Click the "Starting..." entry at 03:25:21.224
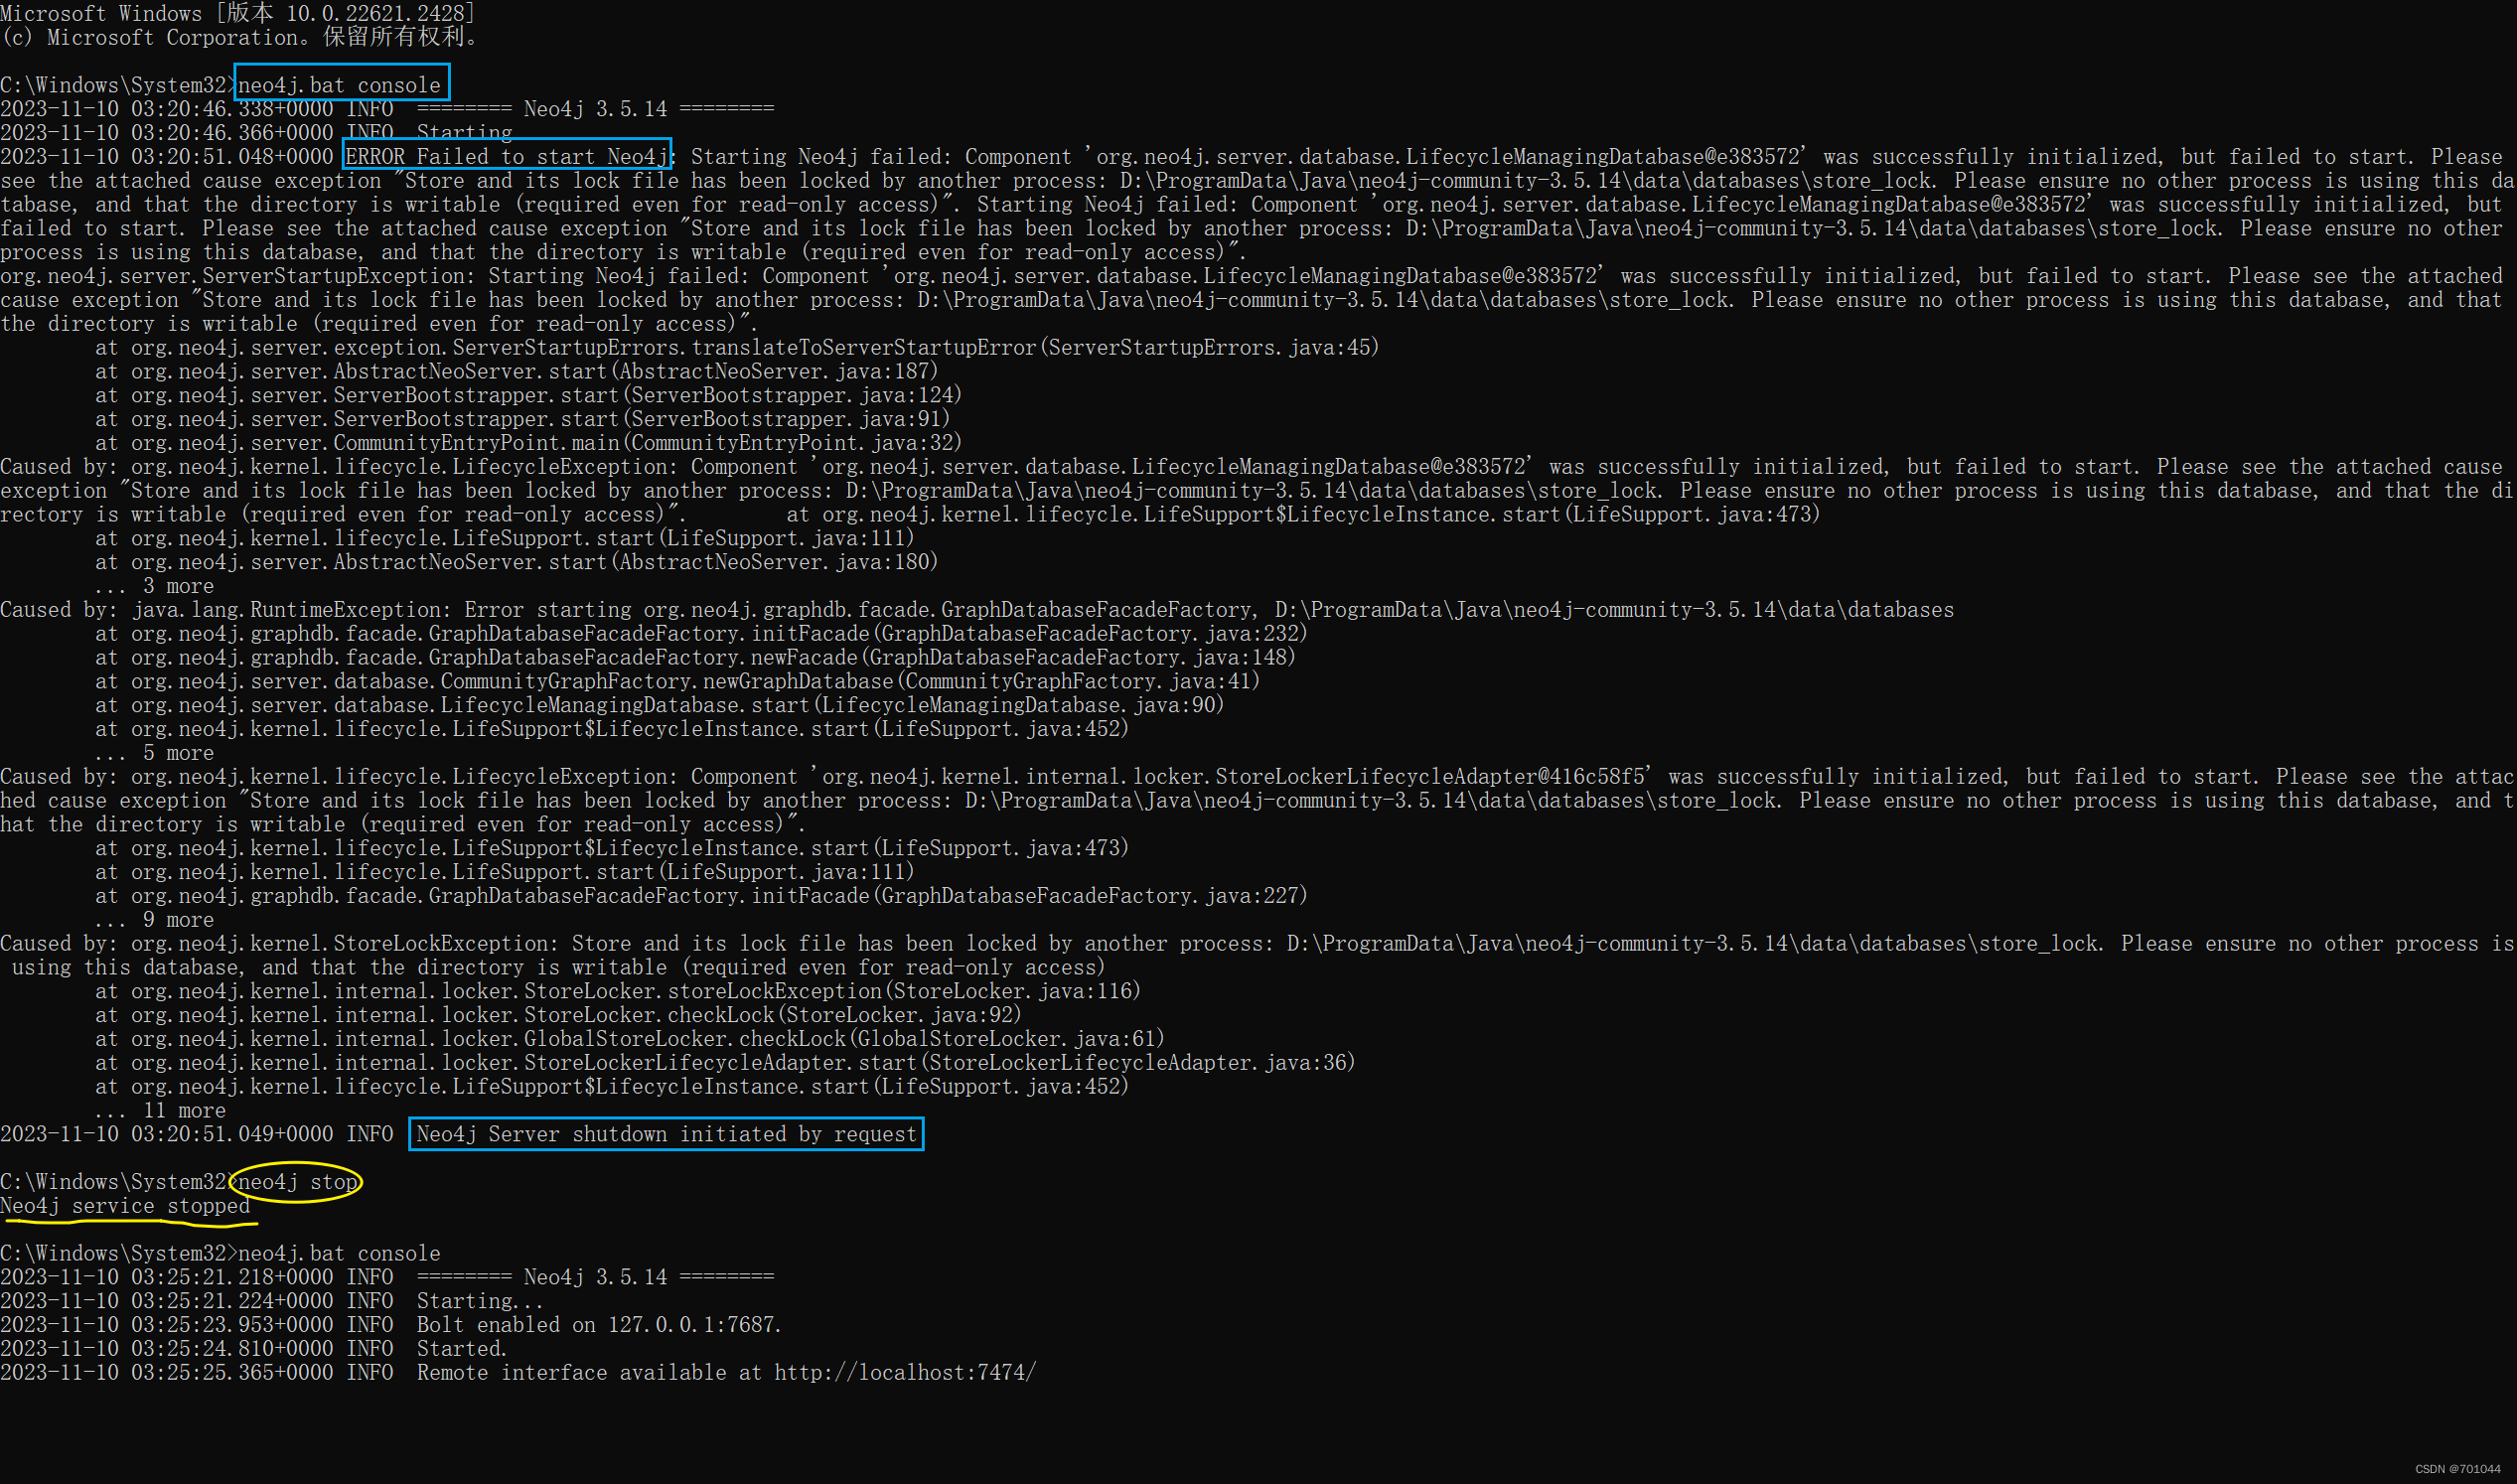The height and width of the screenshot is (1484, 2517). click(x=480, y=1301)
